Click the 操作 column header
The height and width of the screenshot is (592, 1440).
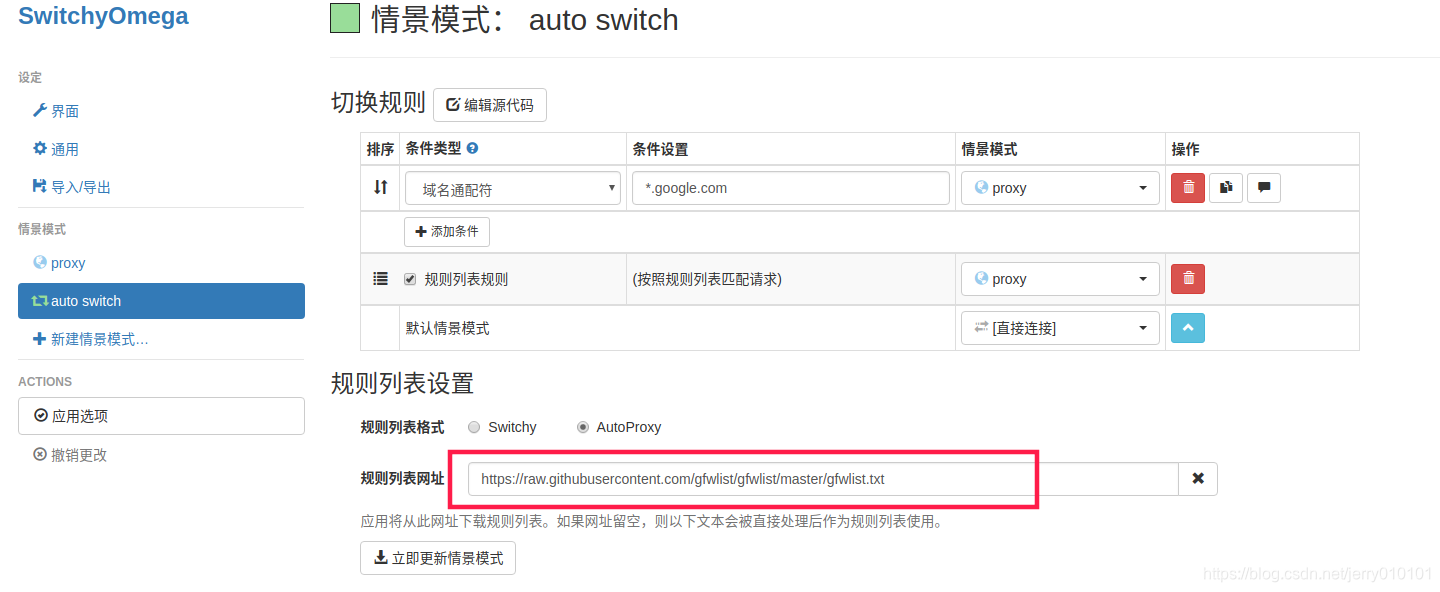tap(1185, 149)
